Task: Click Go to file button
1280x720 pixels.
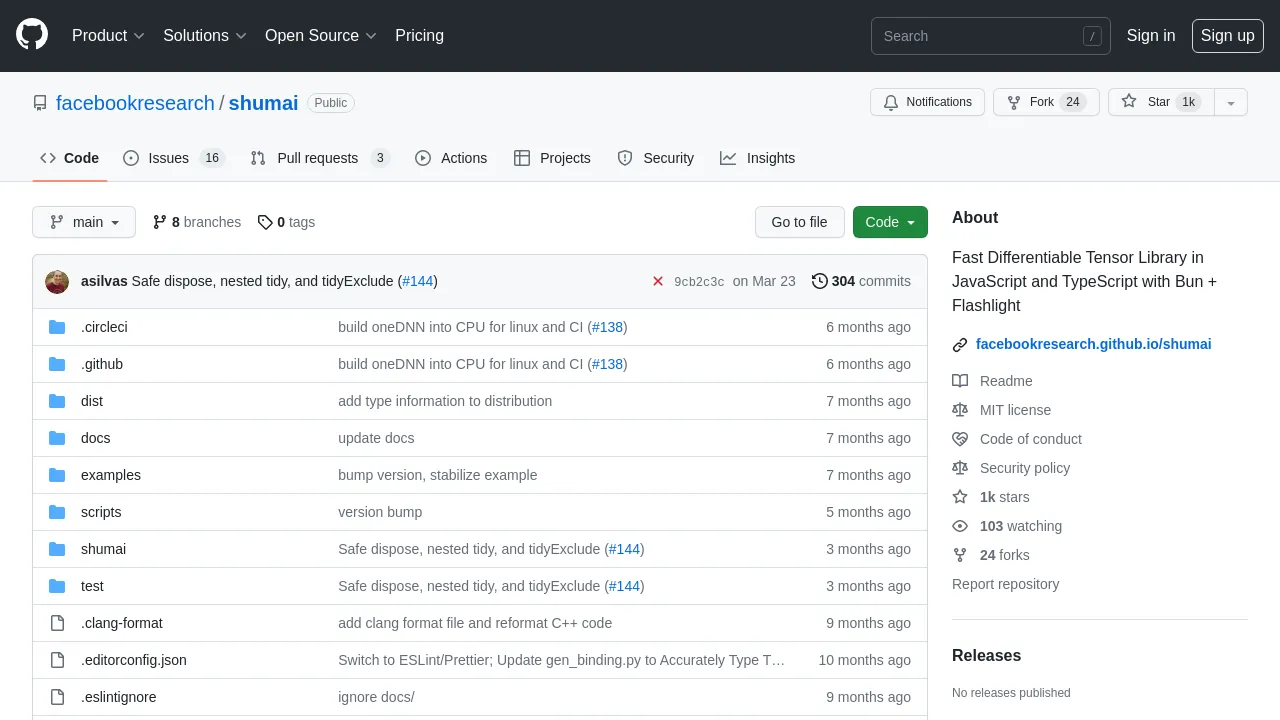Action: point(799,222)
